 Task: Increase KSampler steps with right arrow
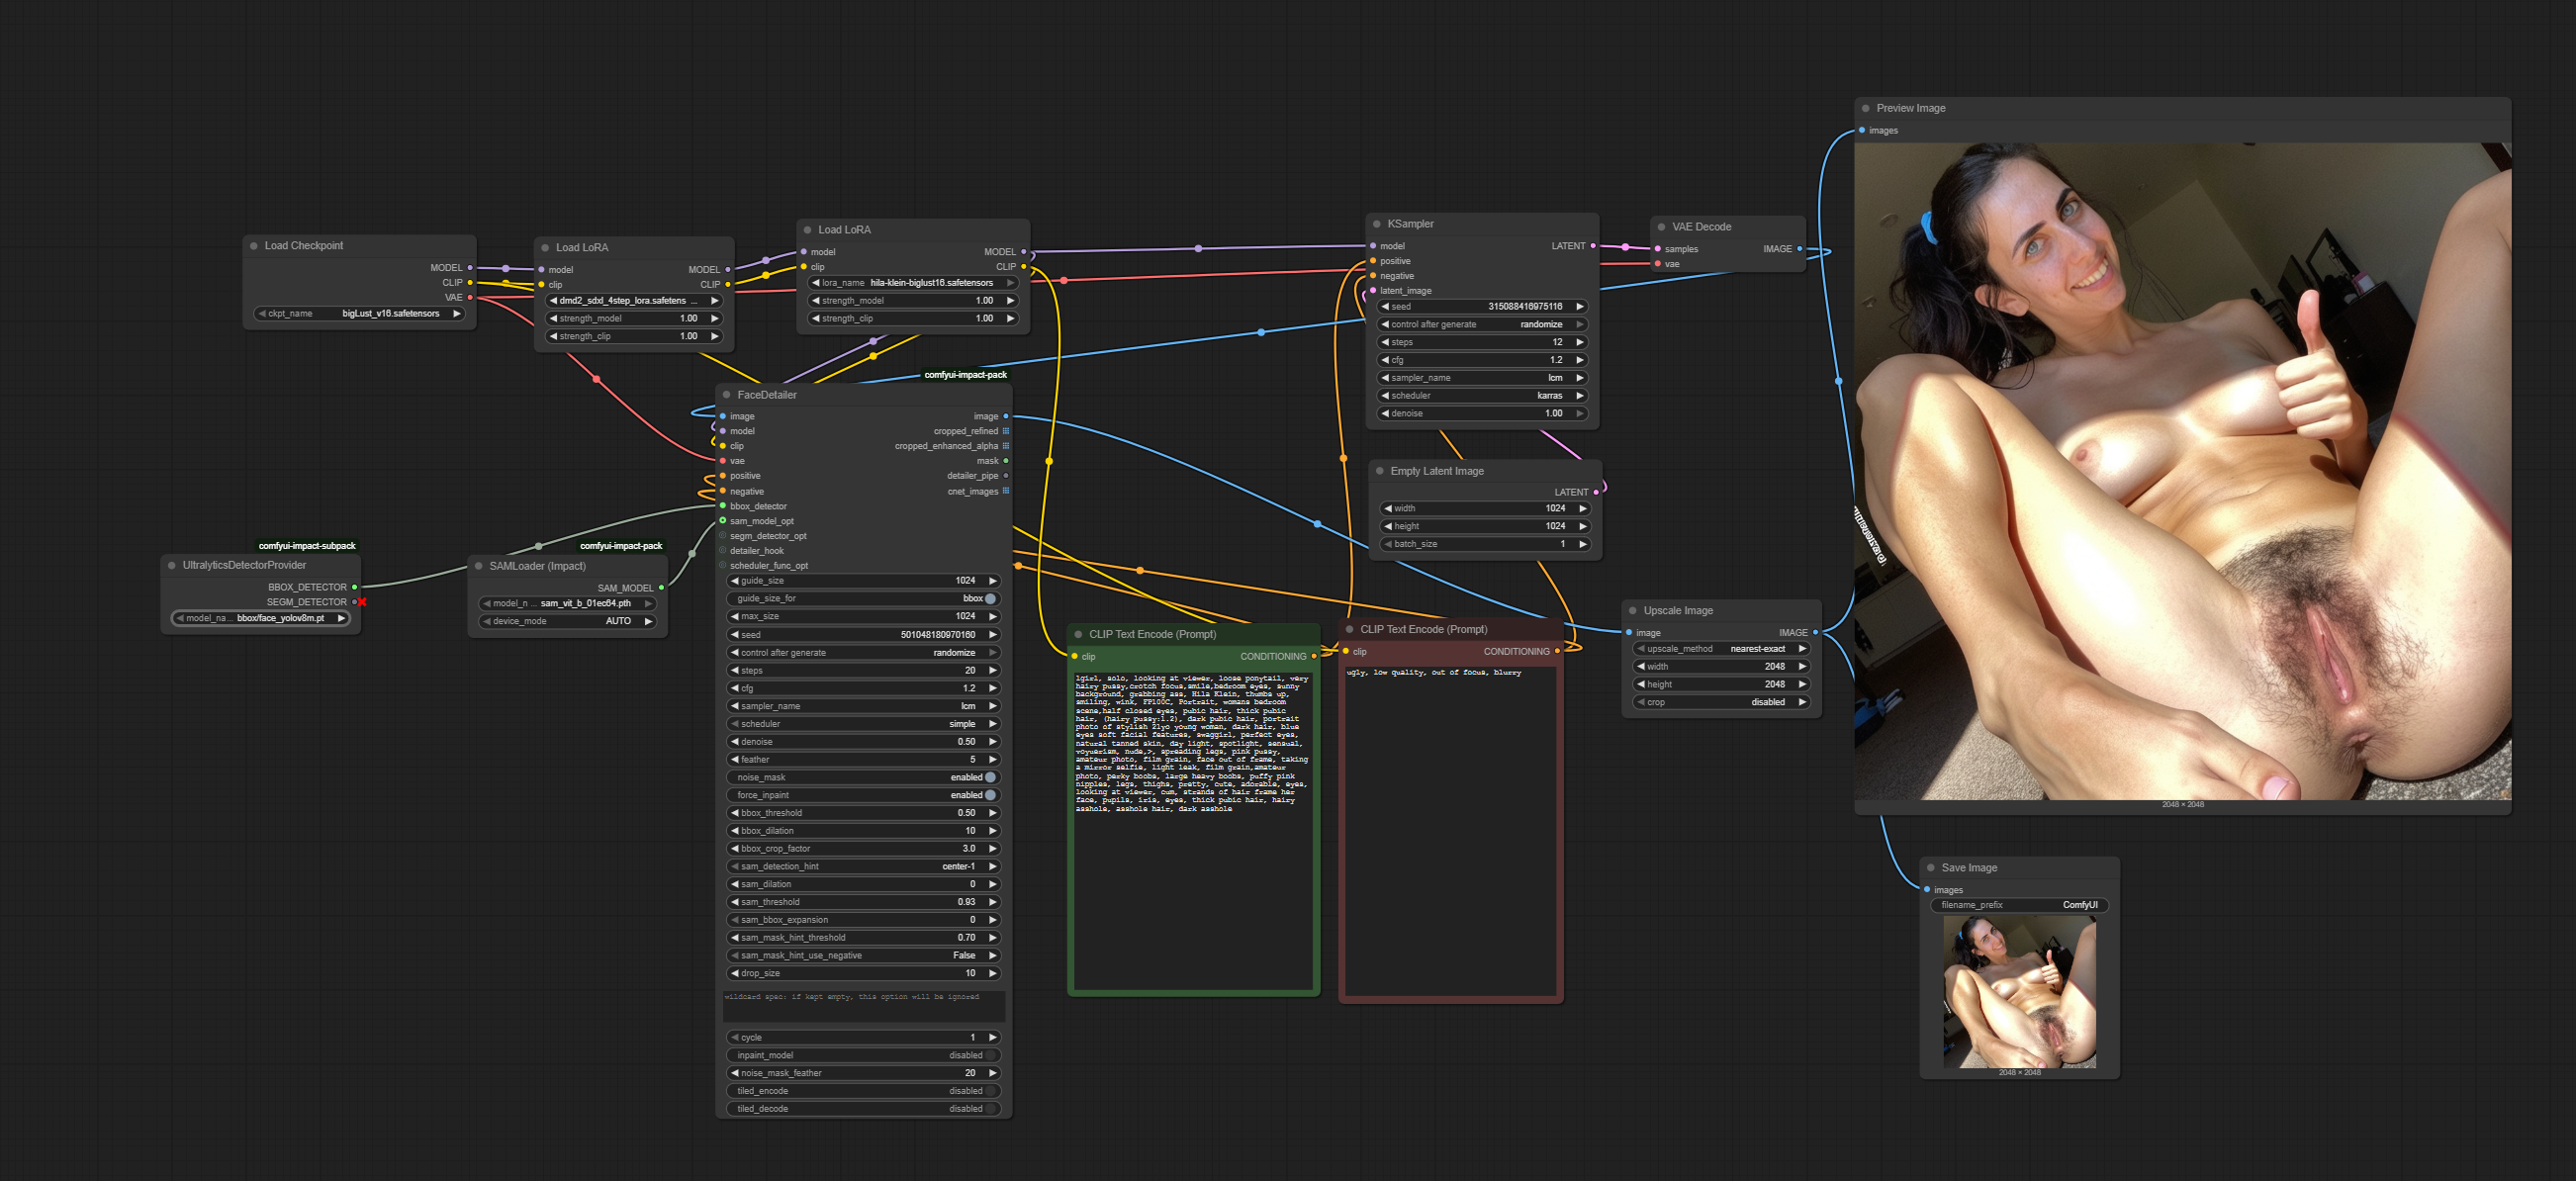pos(1580,342)
